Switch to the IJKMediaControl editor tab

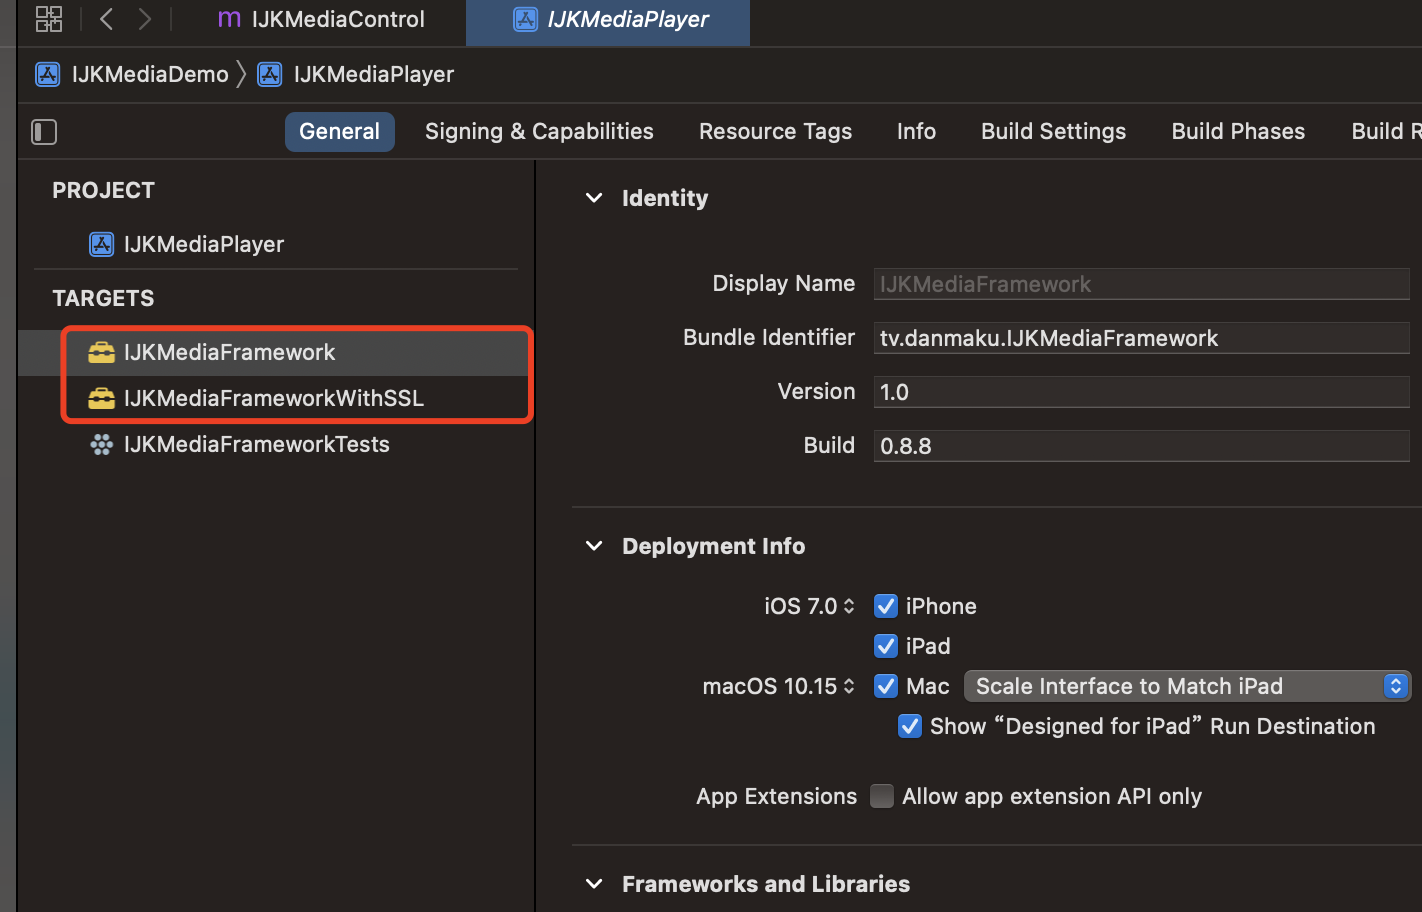click(322, 20)
